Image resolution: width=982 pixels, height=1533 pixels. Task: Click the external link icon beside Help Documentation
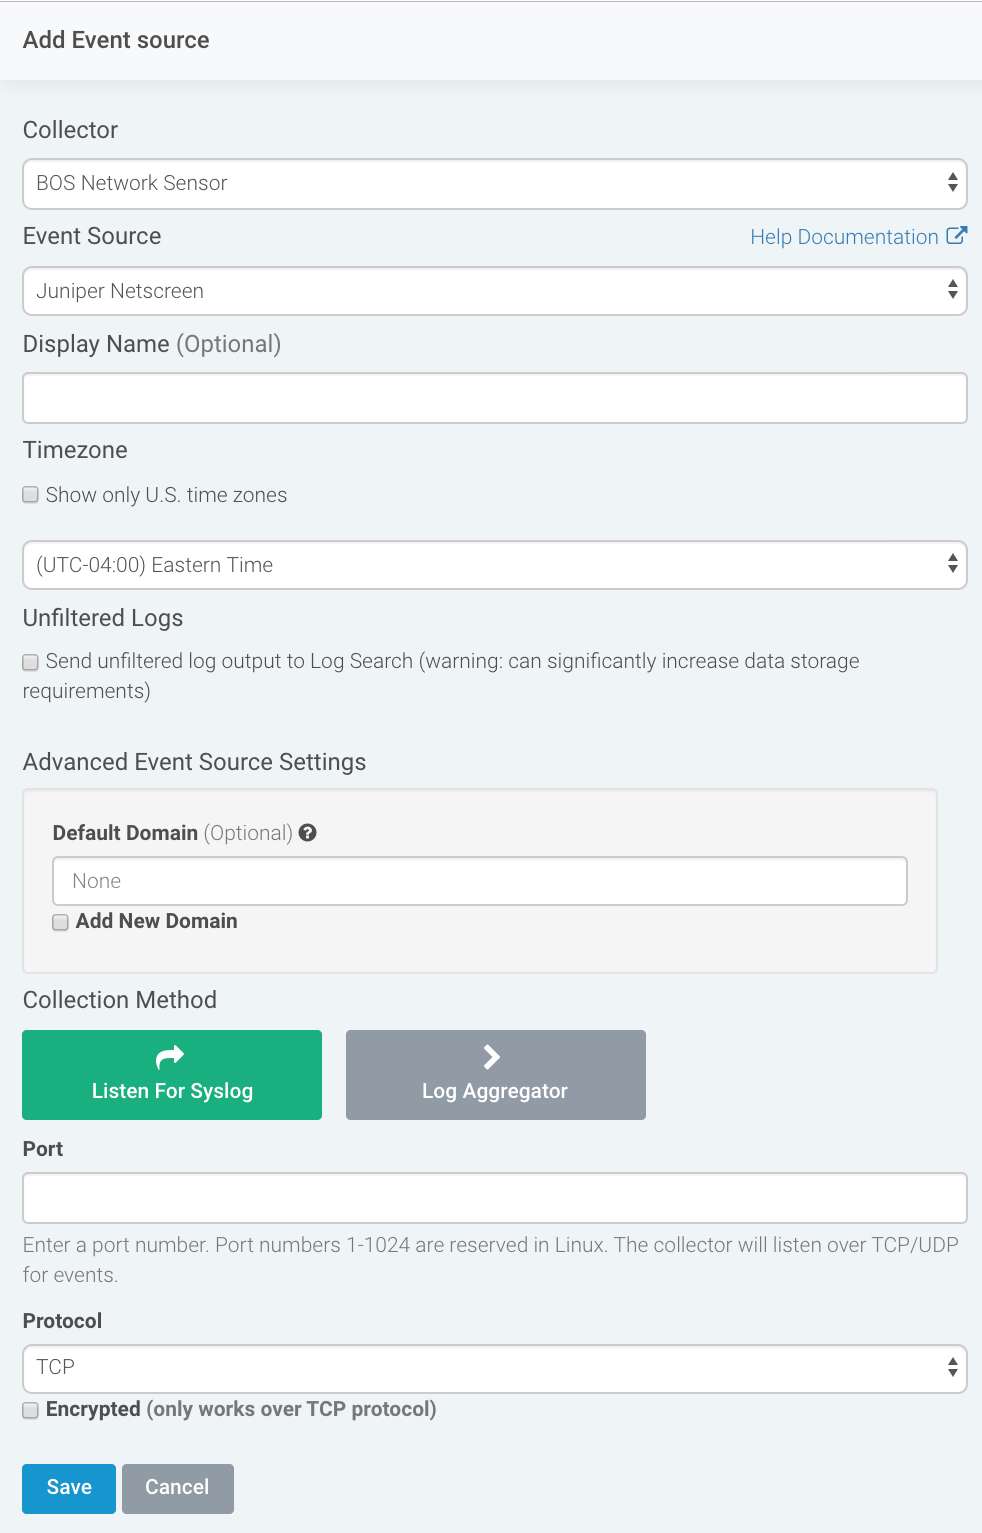coord(957,236)
